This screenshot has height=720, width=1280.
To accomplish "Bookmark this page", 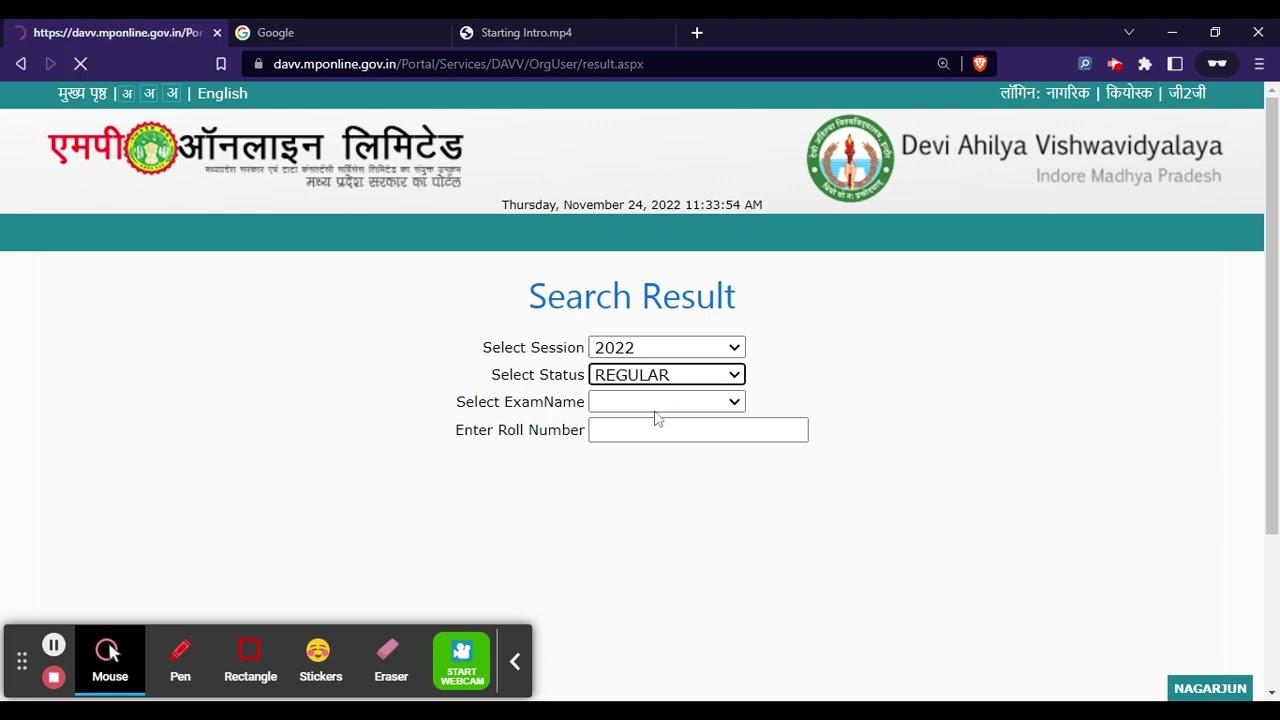I will click(x=221, y=63).
